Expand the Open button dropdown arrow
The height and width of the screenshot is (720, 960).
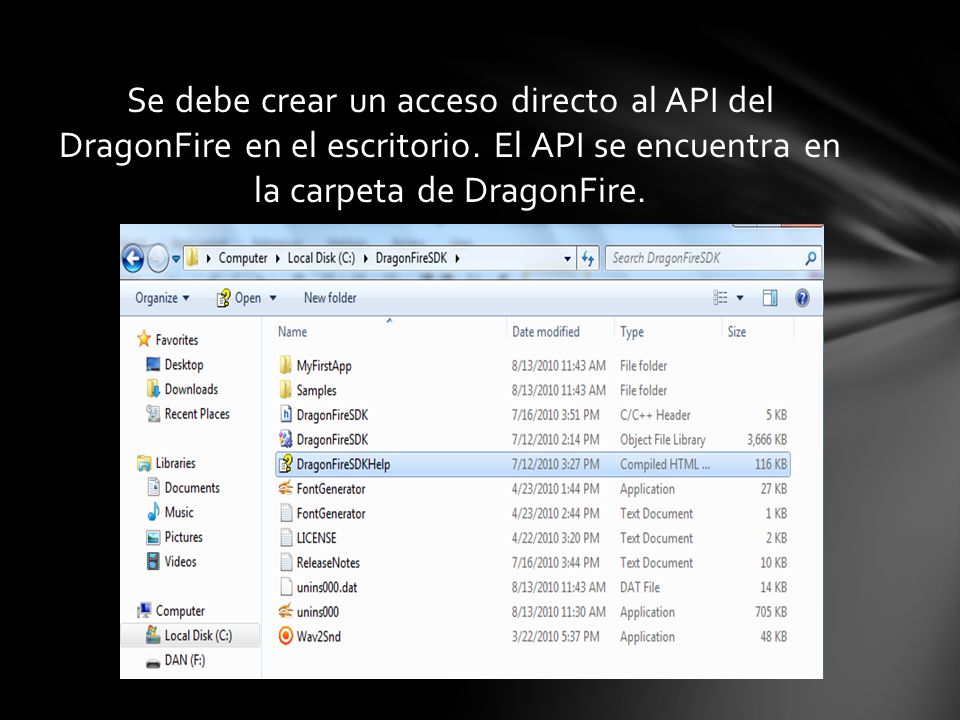pos(273,298)
